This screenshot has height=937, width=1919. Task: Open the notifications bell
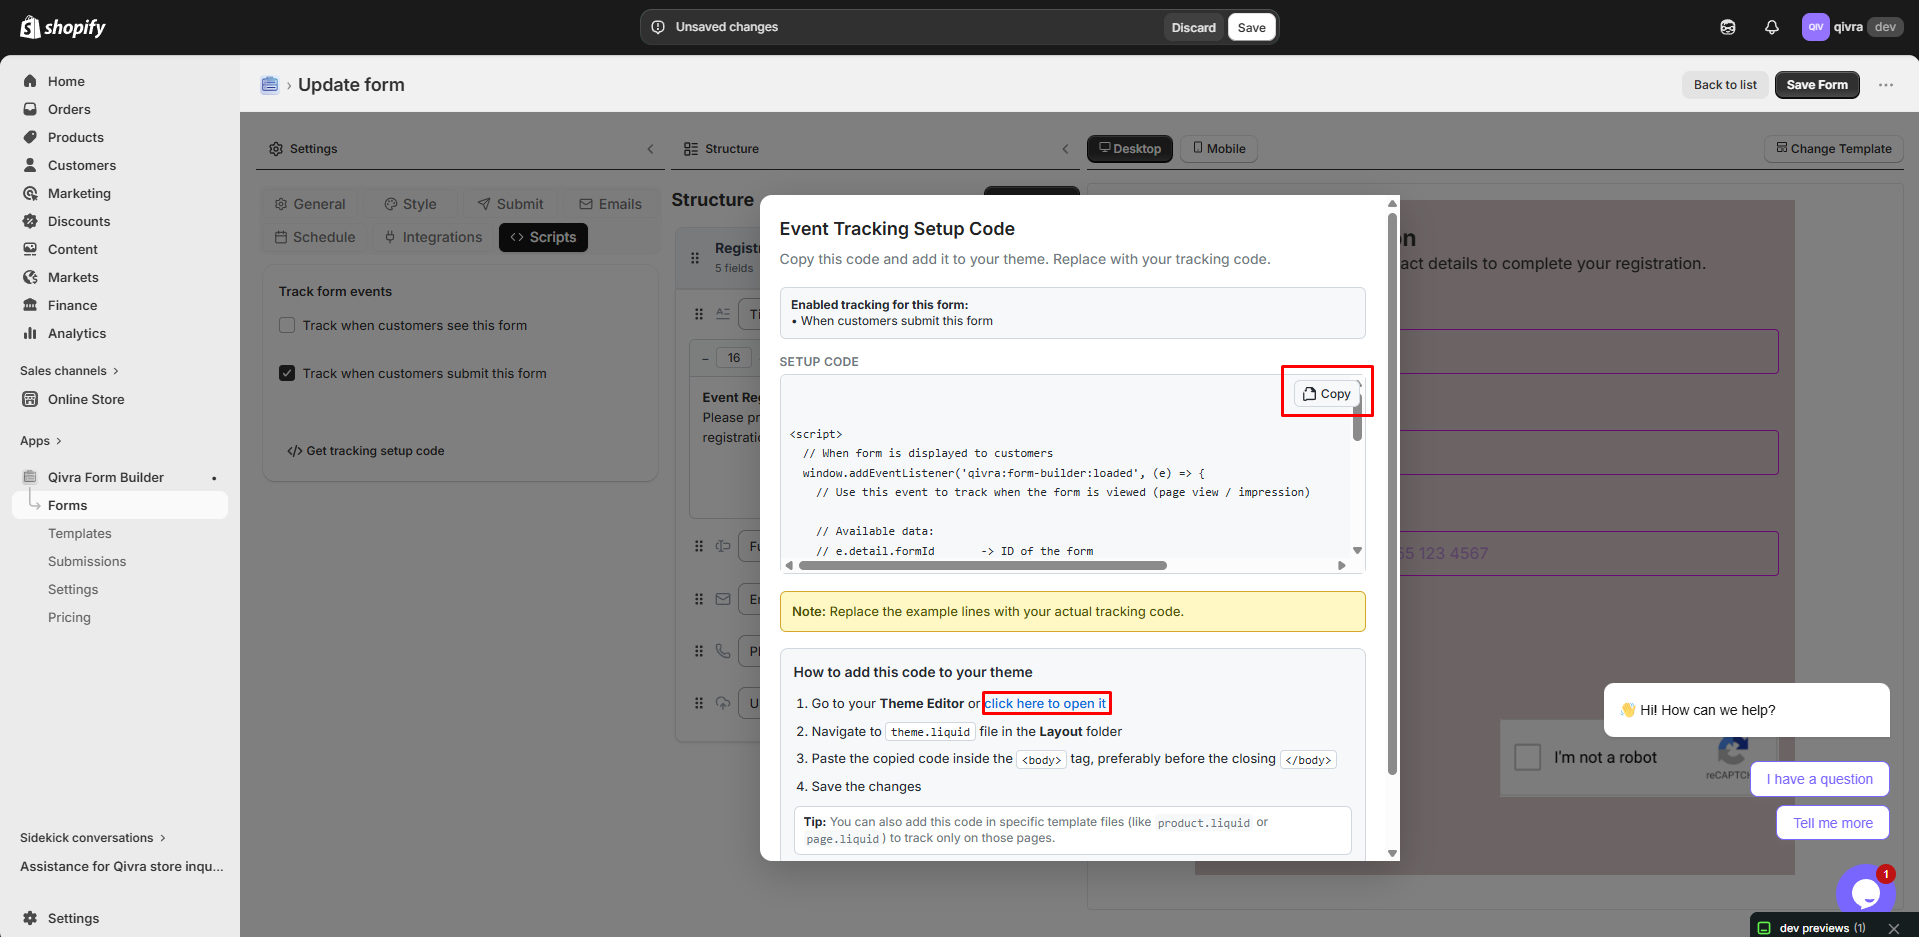click(1772, 27)
